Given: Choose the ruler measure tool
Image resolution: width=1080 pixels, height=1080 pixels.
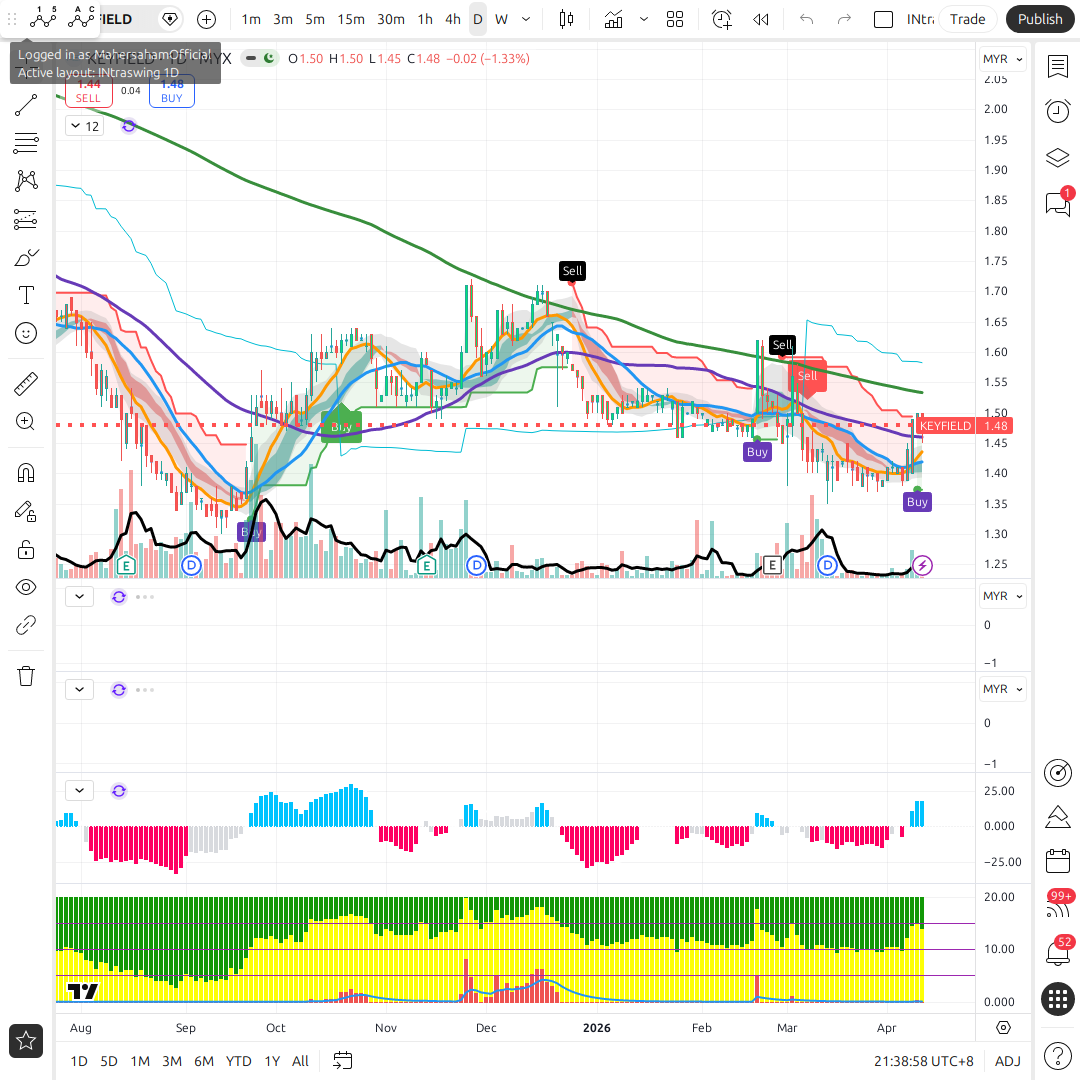Looking at the screenshot, I should pos(26,383).
